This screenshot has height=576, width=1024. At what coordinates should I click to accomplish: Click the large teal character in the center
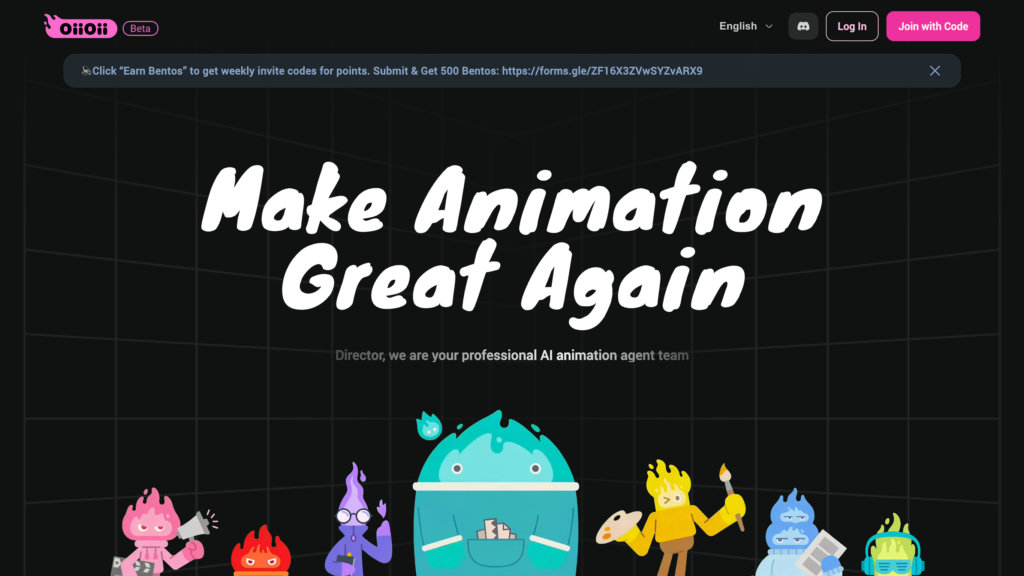[495, 500]
